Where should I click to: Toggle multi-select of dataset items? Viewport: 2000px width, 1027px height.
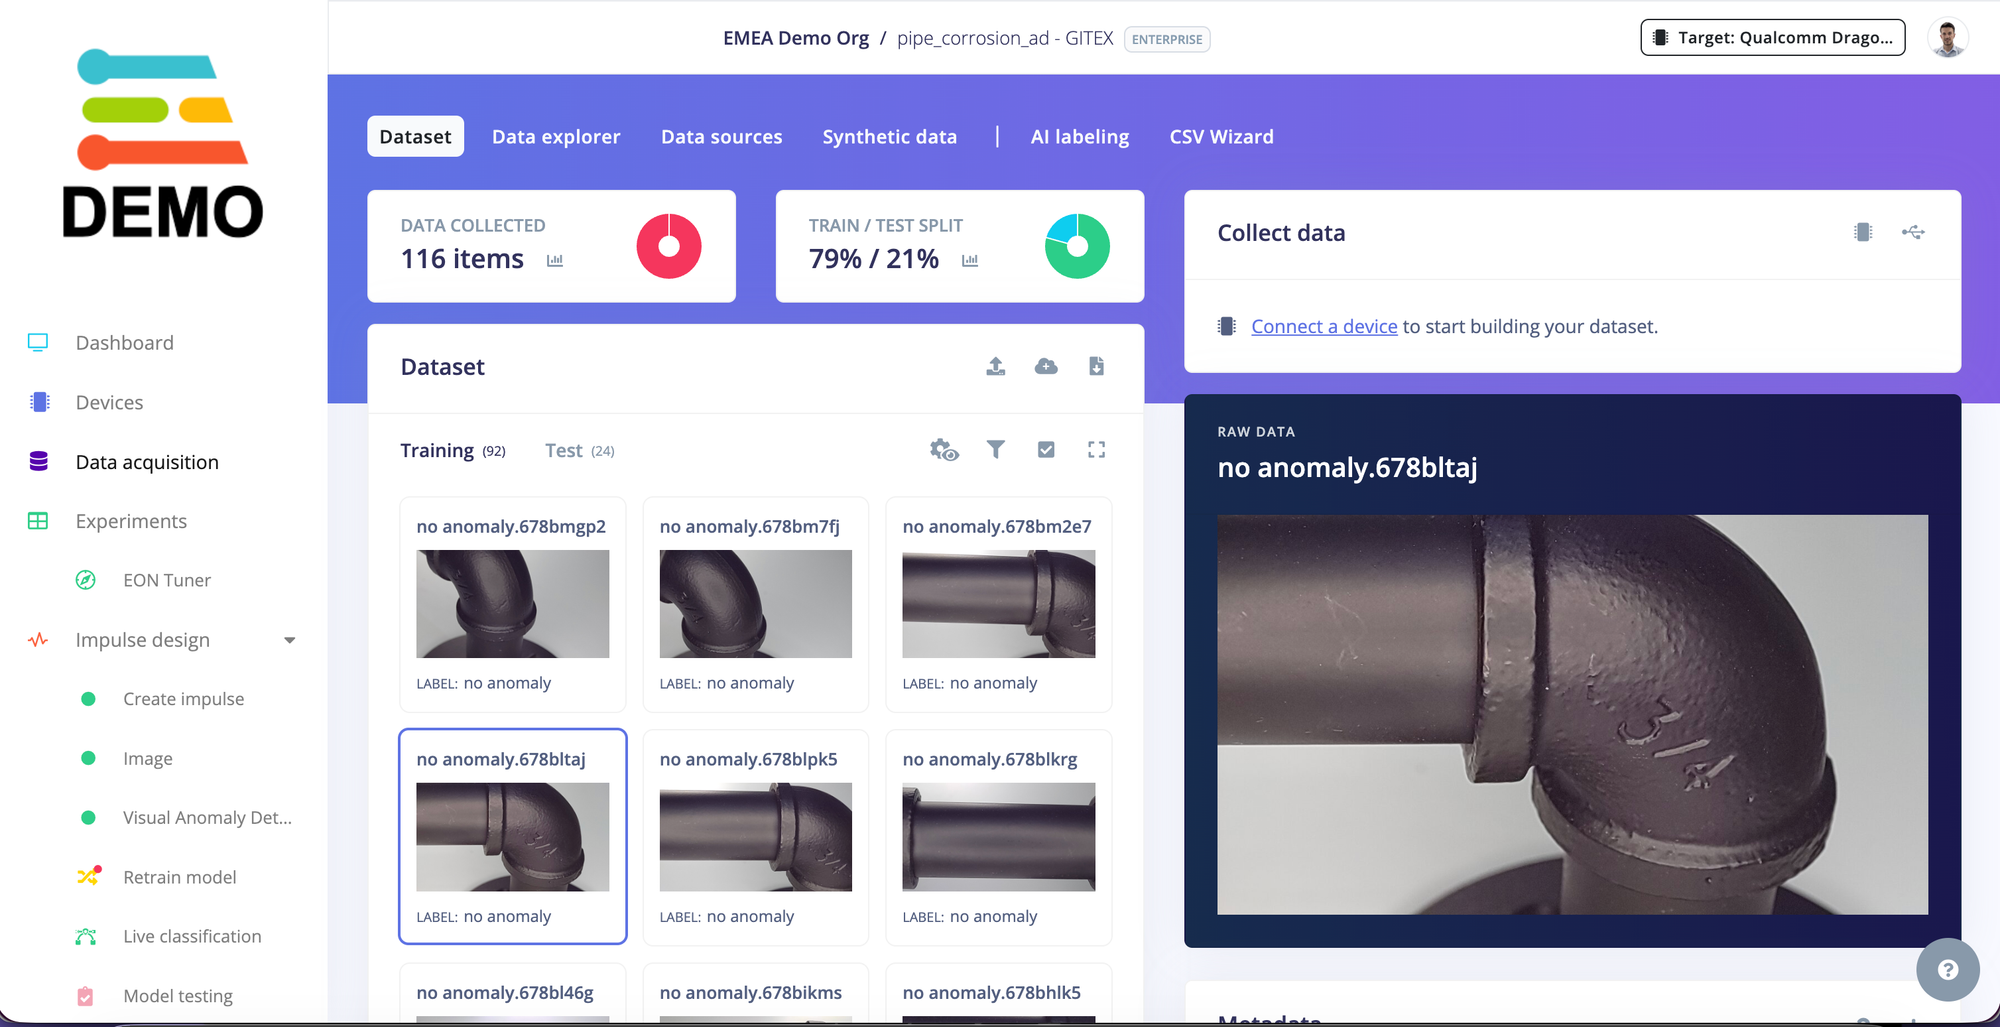pos(1046,450)
